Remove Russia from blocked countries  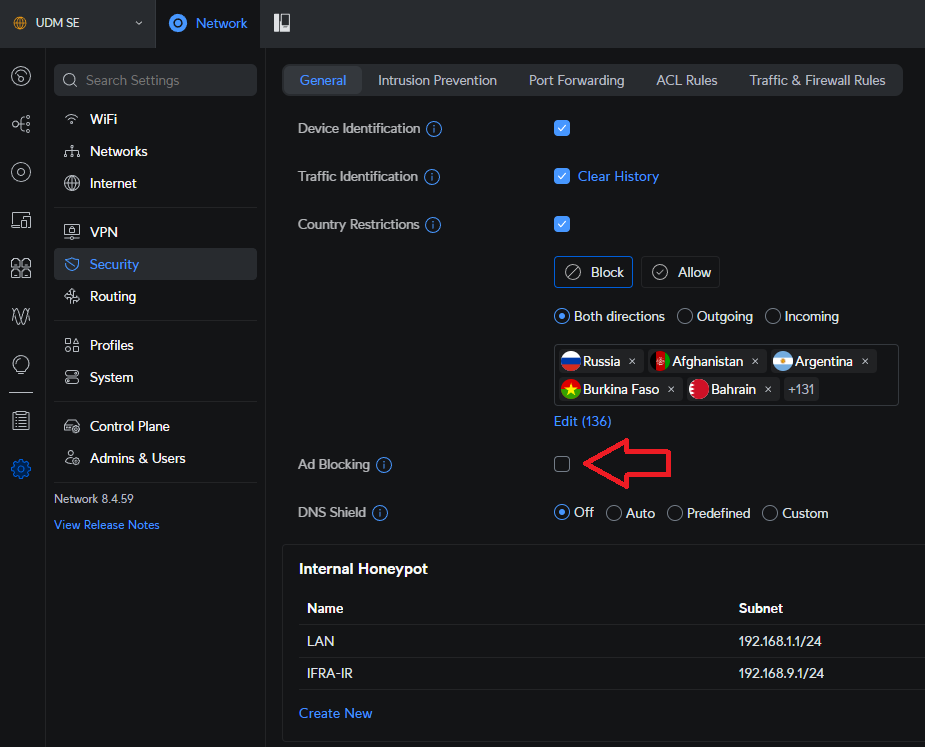coord(632,361)
